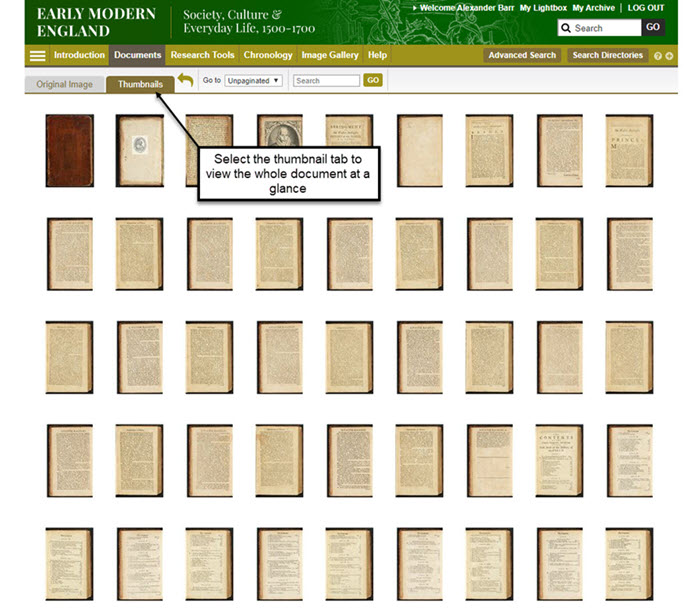
Task: Open the Chronology menu
Action: tap(268, 55)
